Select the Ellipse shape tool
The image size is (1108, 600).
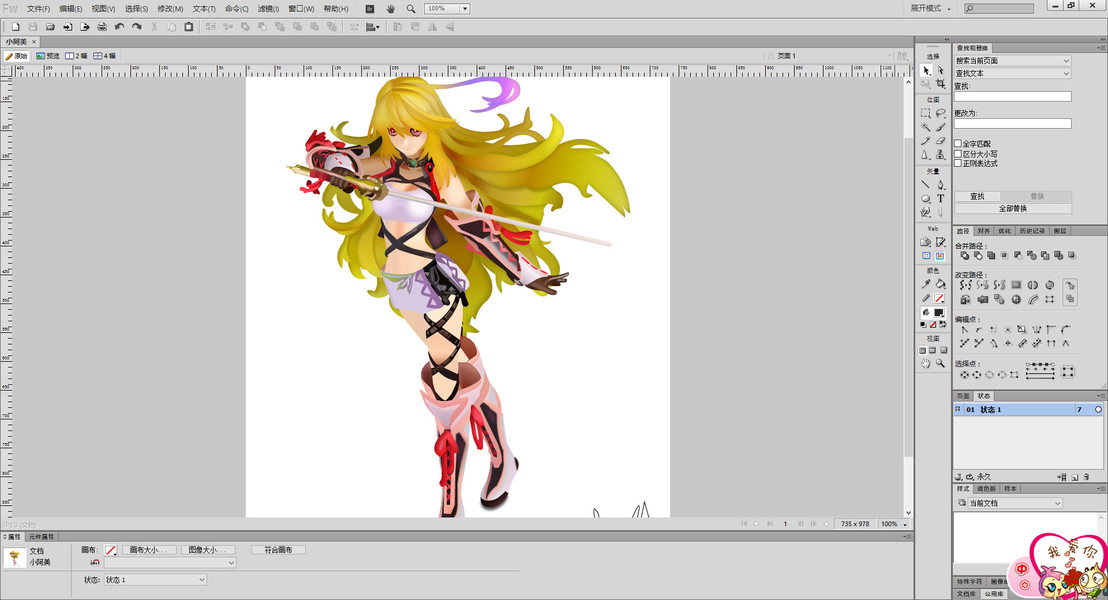click(926, 199)
